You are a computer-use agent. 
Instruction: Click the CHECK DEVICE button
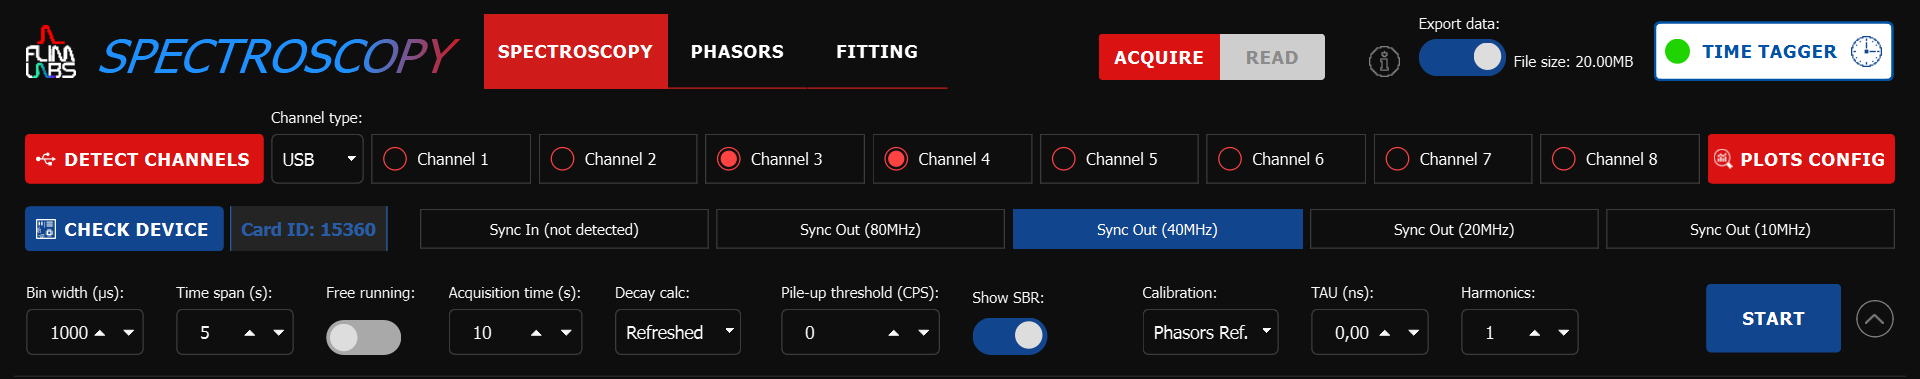point(125,229)
